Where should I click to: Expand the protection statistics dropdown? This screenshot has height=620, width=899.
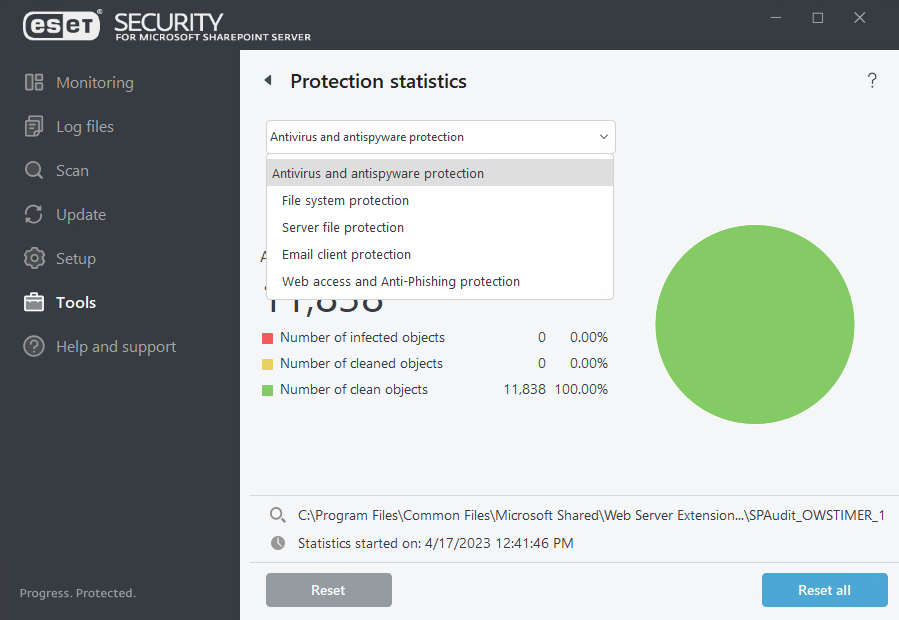[602, 137]
